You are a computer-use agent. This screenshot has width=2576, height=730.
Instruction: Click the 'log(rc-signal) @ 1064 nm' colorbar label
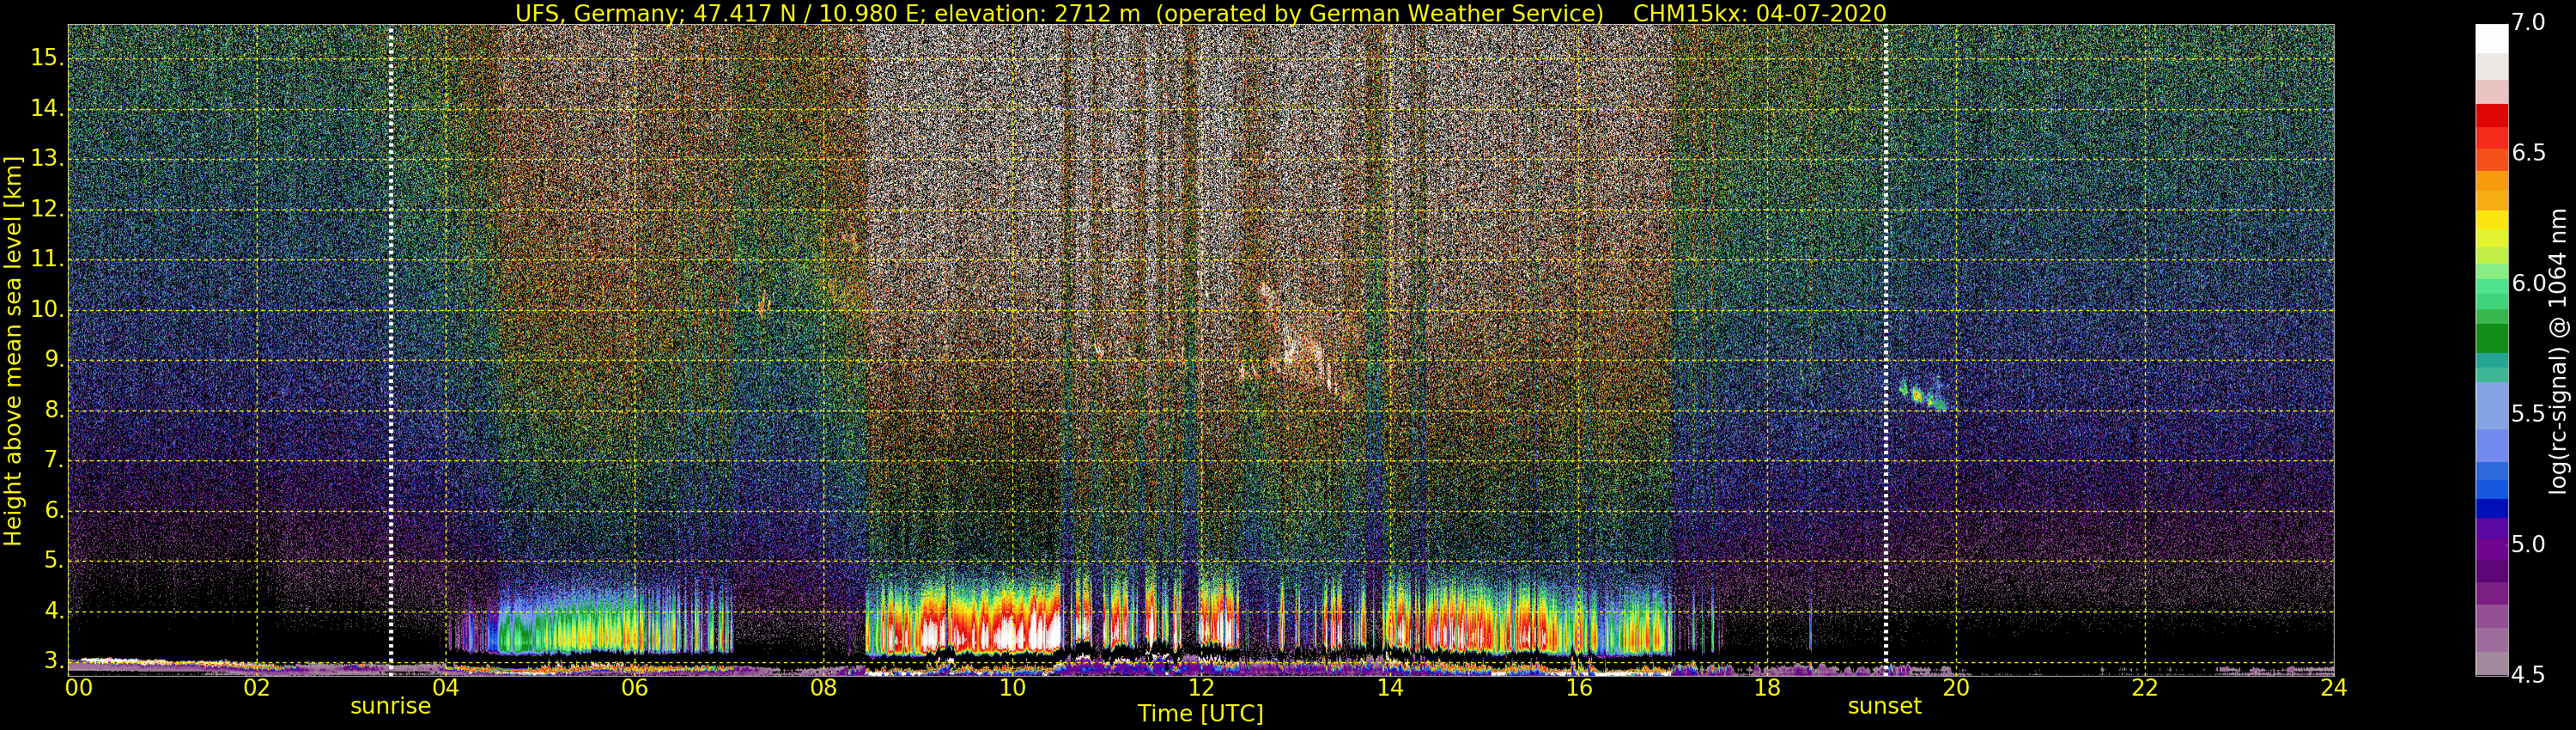pos(2557,350)
